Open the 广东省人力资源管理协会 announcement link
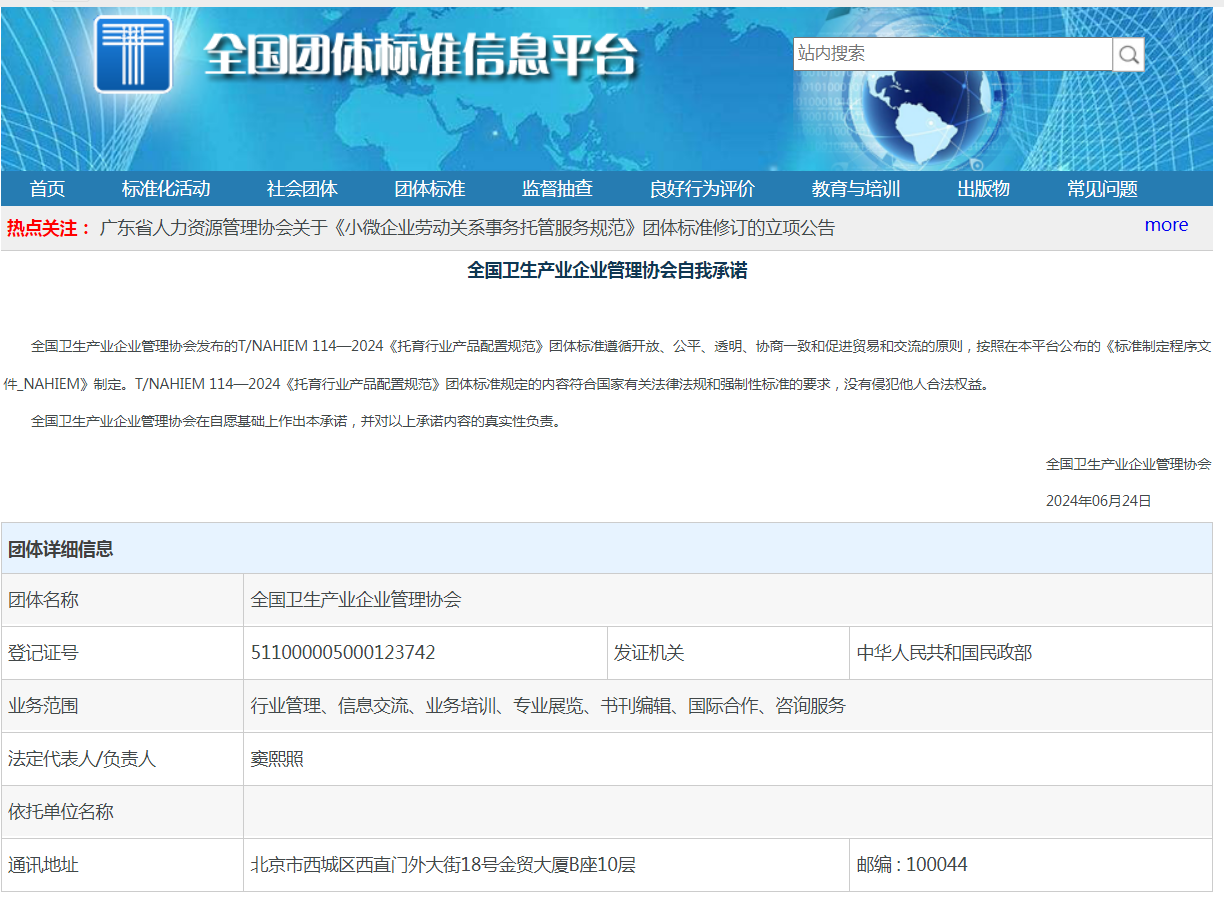Screen dimensions: 1224x916 point(467,228)
